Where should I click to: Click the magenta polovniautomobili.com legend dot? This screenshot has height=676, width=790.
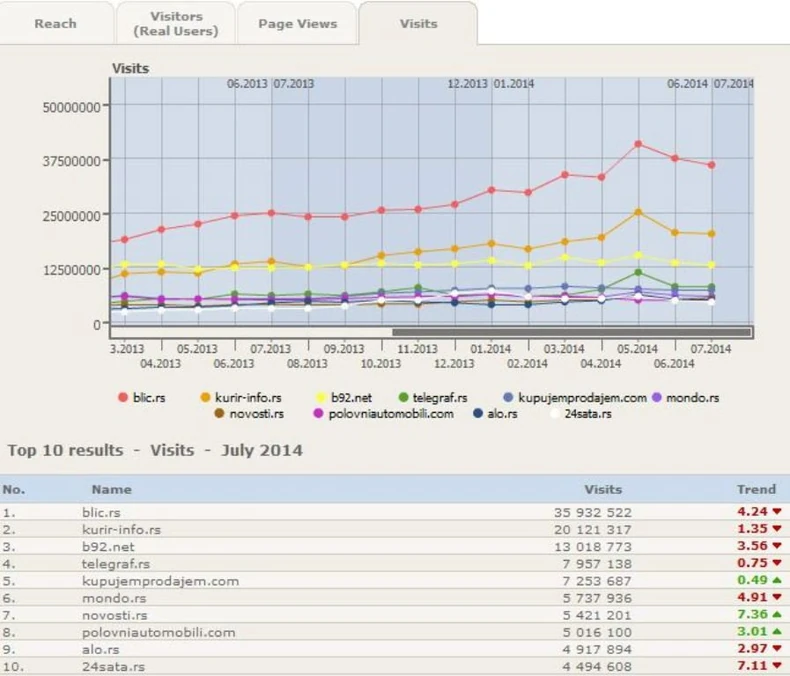pos(319,413)
